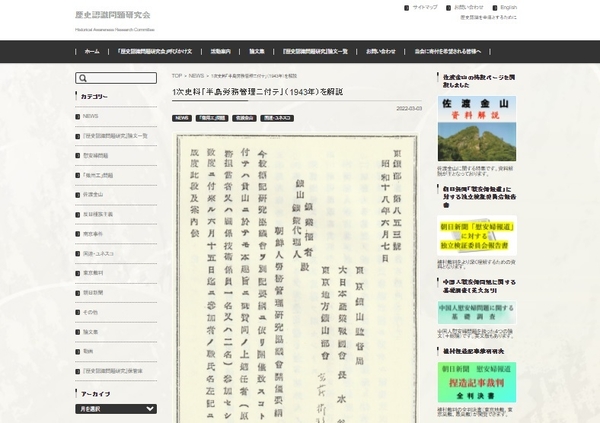Open 『歴史認識問題研究』論文一覧 in the navigation bar
The height and width of the screenshot is (423, 600).
click(x=315, y=51)
